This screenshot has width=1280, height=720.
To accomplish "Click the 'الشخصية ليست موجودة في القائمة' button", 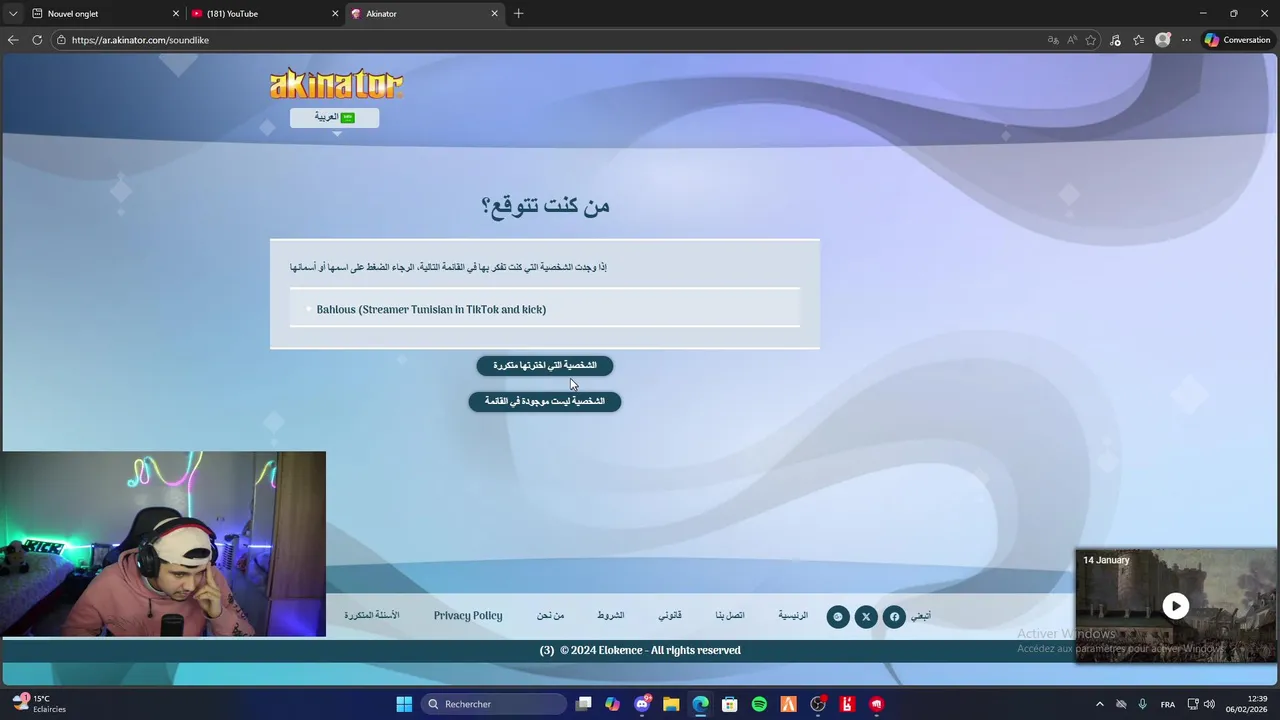I will pos(544,402).
